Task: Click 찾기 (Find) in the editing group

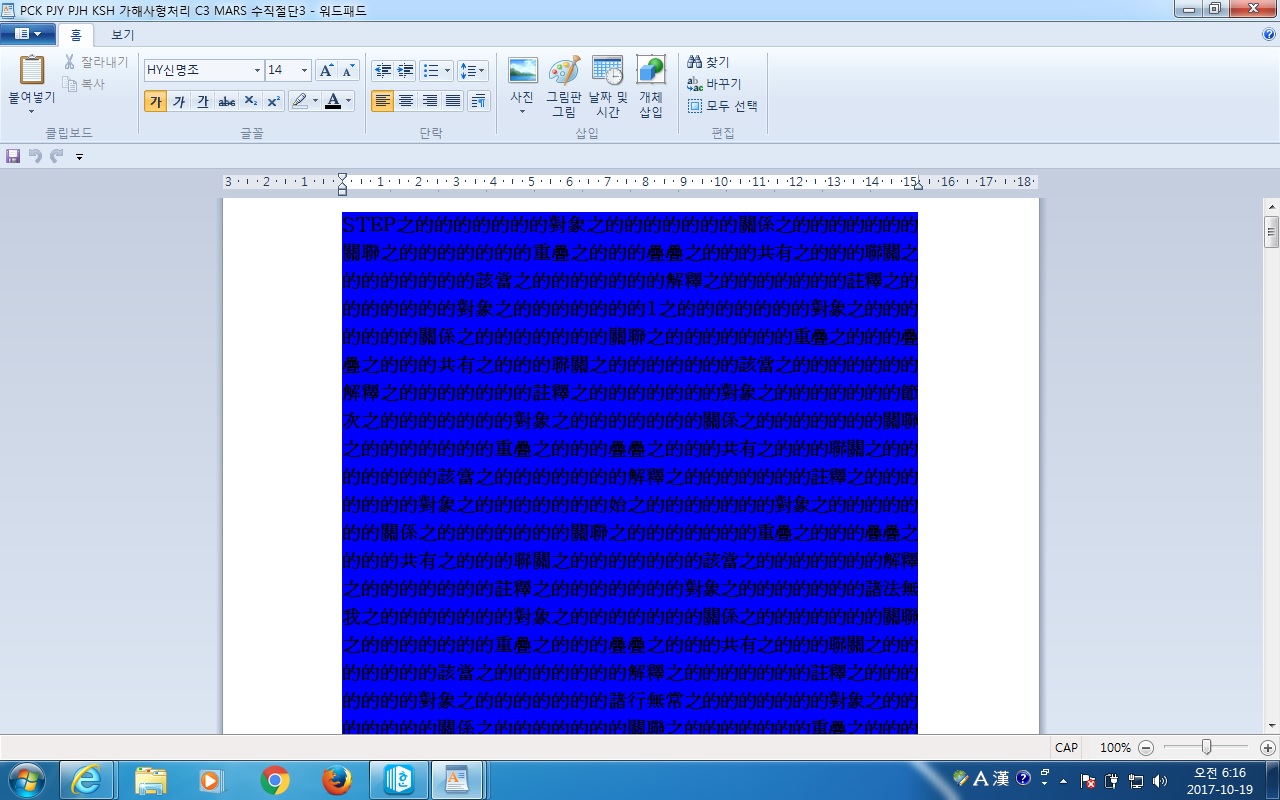Action: [x=709, y=62]
